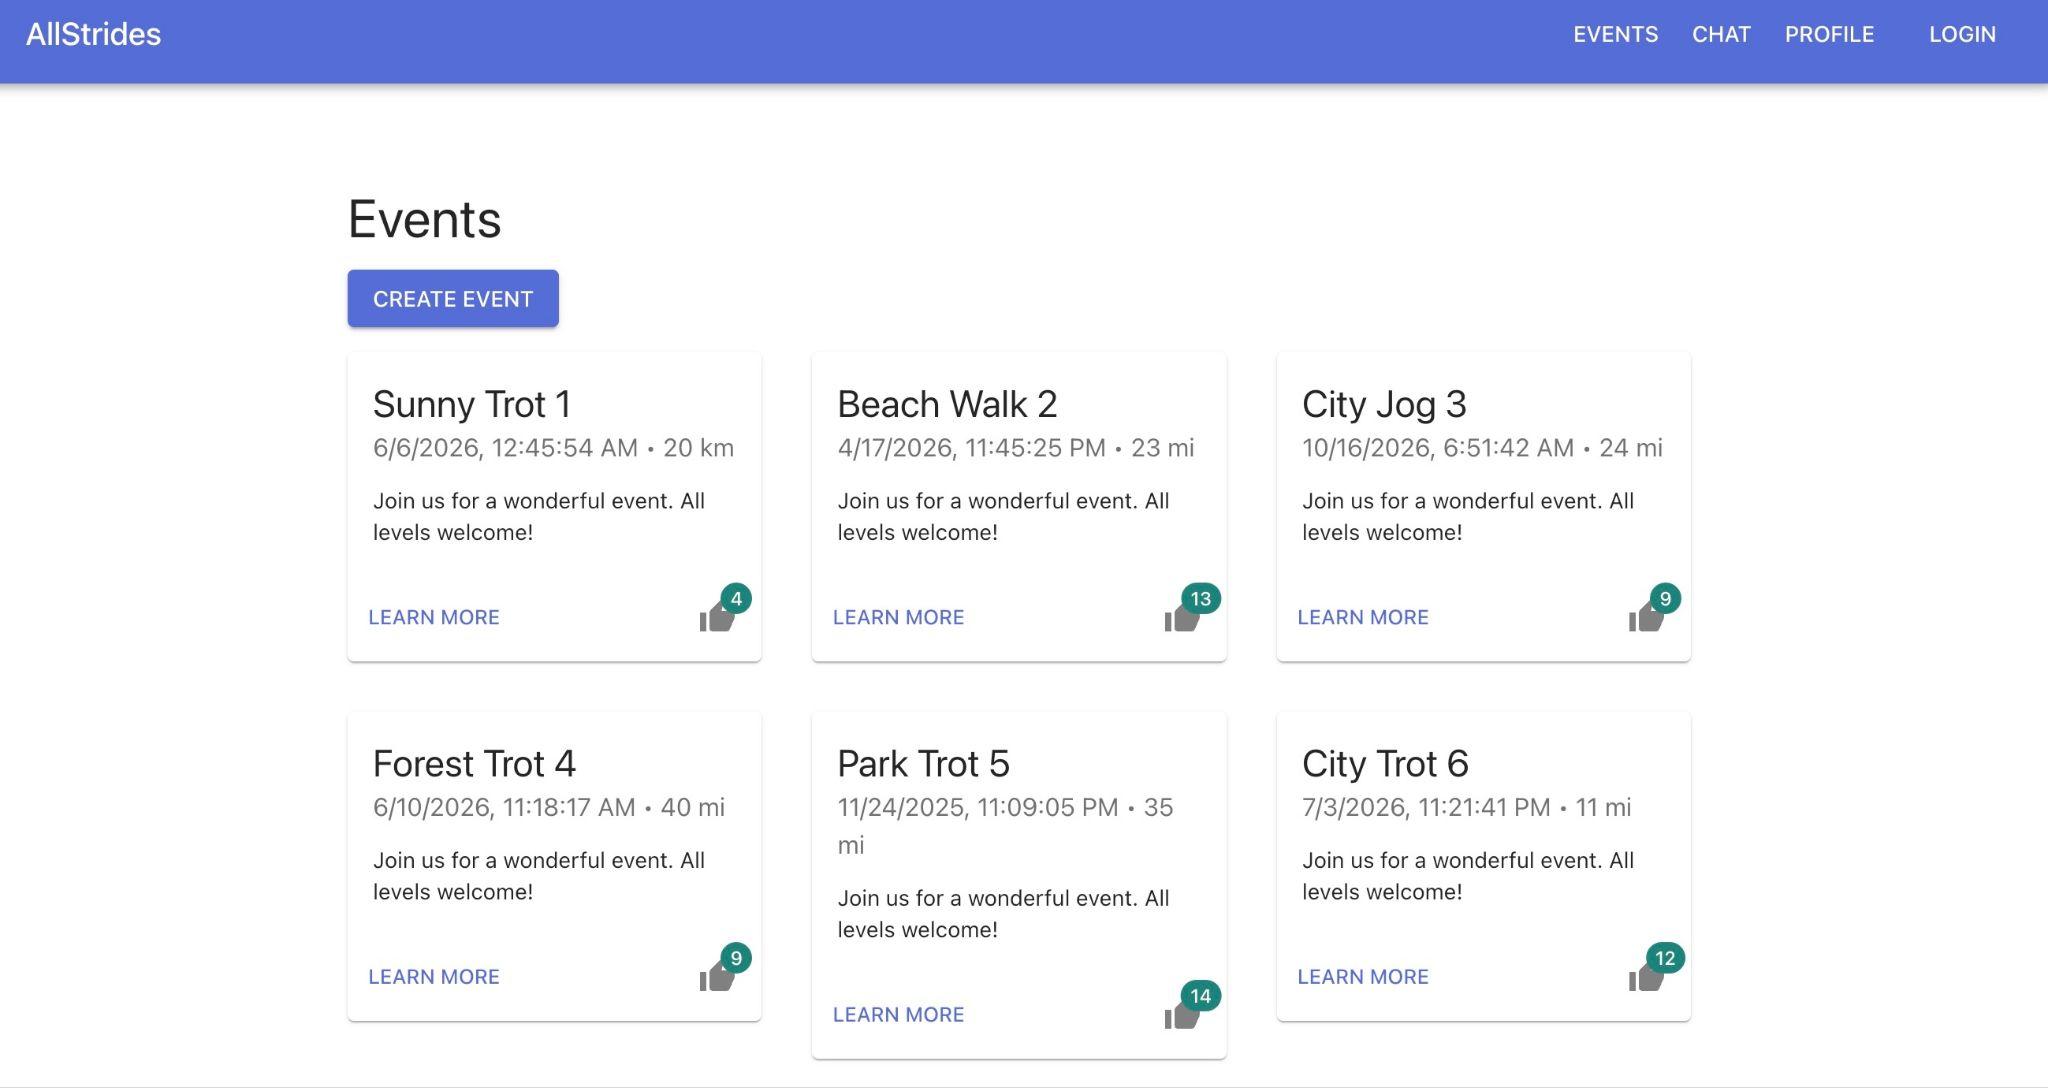Click the AllStrides logo text

[x=94, y=34]
